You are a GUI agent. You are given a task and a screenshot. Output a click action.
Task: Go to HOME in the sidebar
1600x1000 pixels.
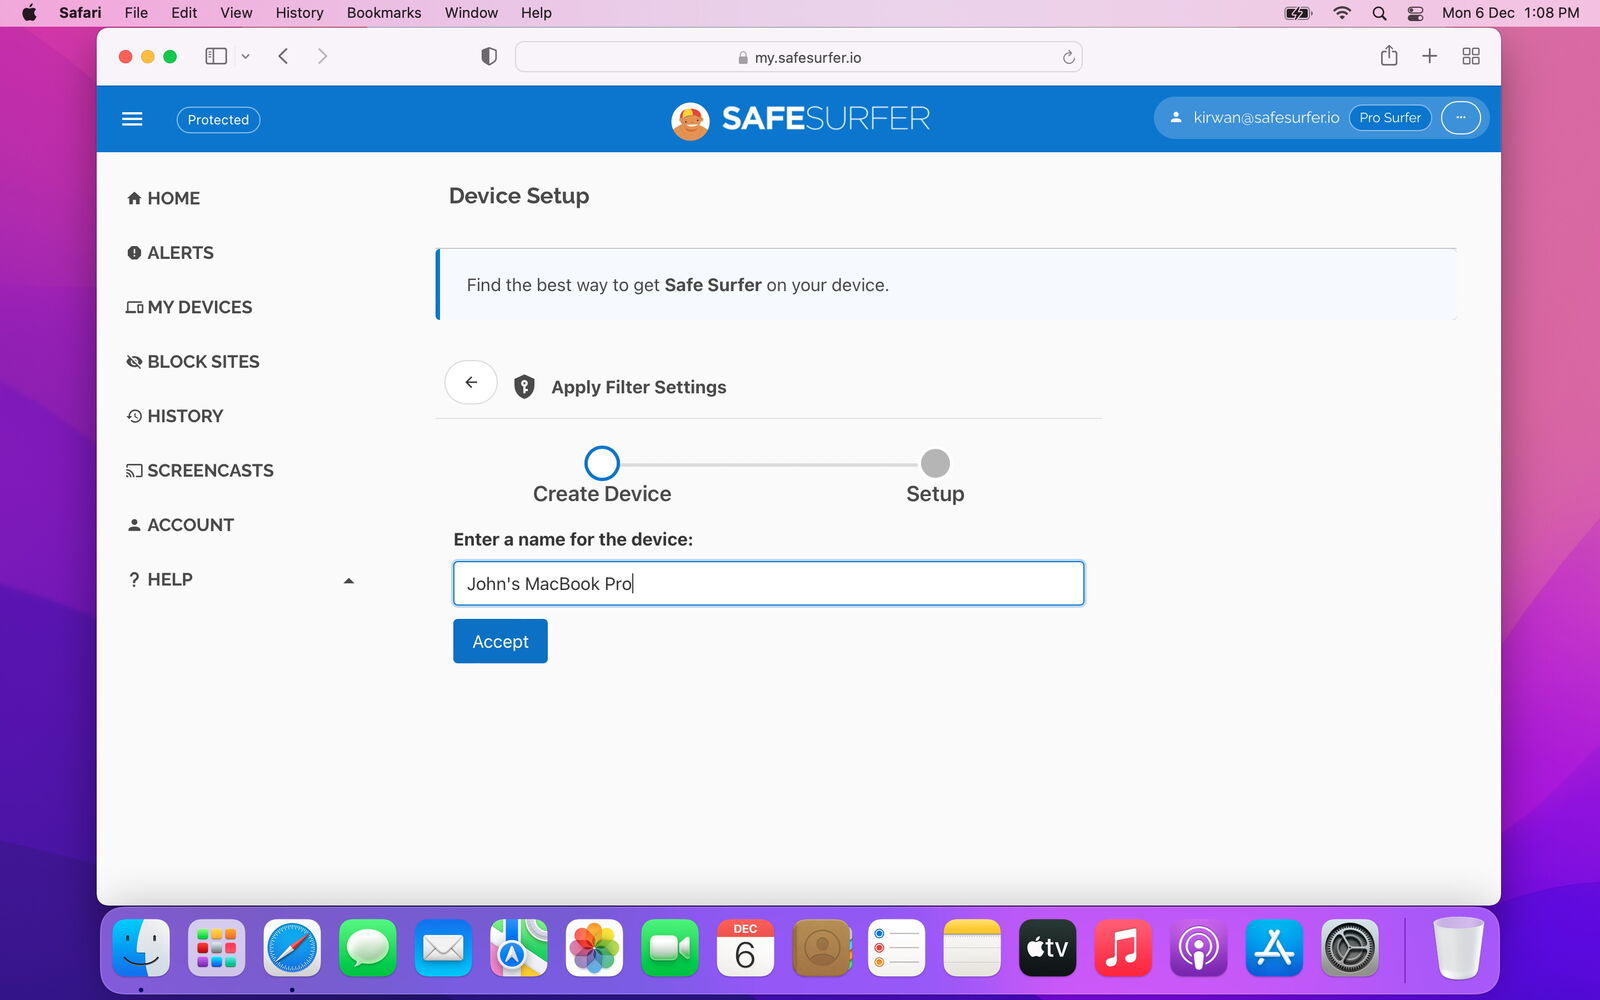coord(163,198)
